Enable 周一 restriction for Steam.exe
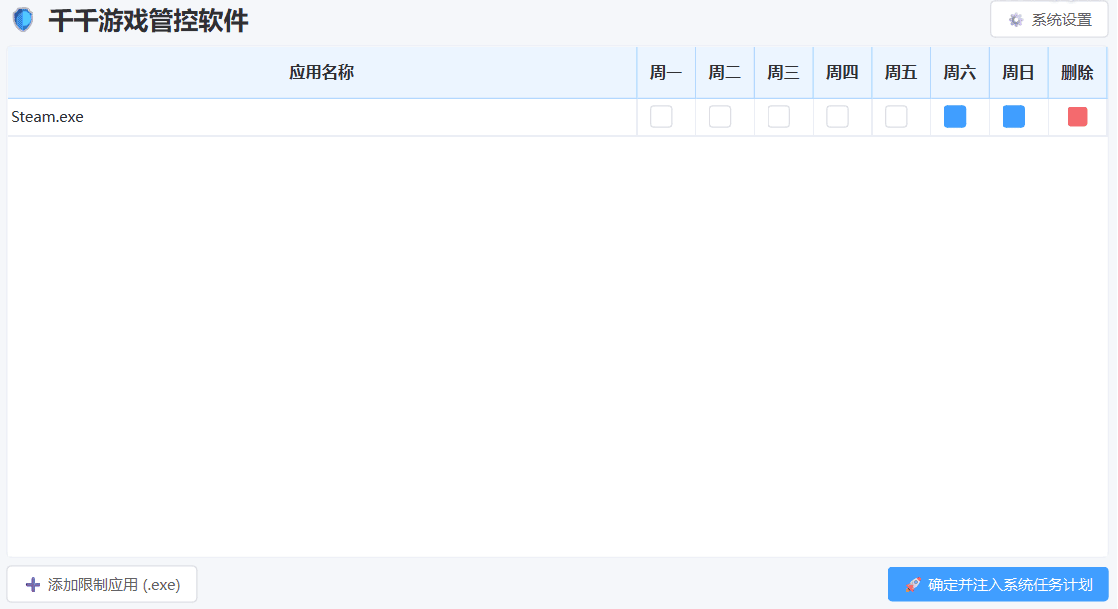Image resolution: width=1118 pixels, height=609 pixels. [x=661, y=117]
